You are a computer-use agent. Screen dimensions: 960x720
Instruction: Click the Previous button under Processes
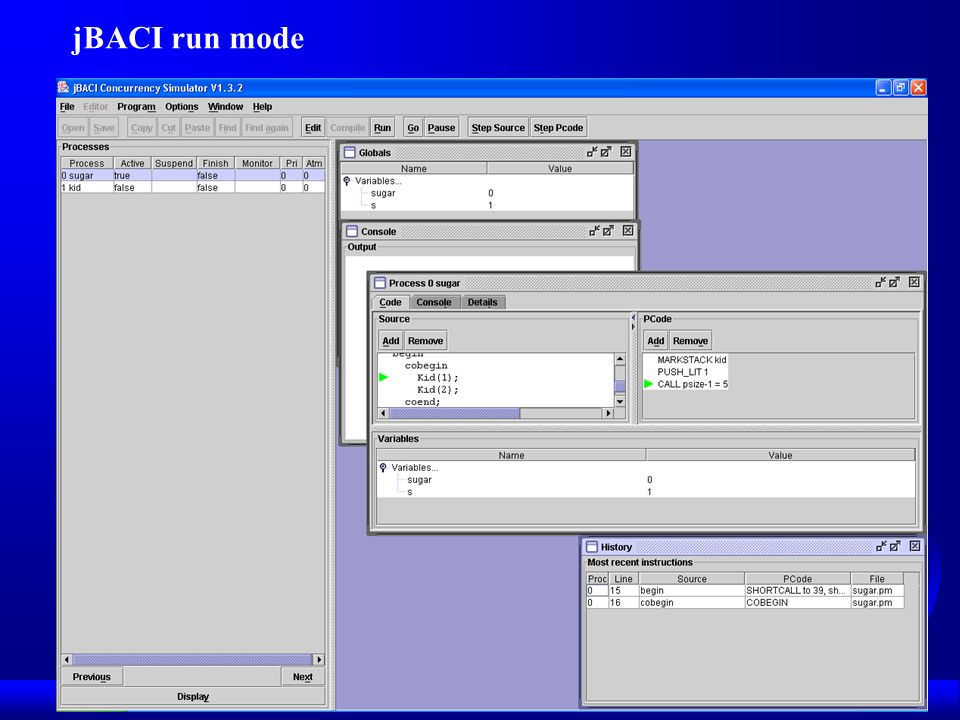pos(91,677)
